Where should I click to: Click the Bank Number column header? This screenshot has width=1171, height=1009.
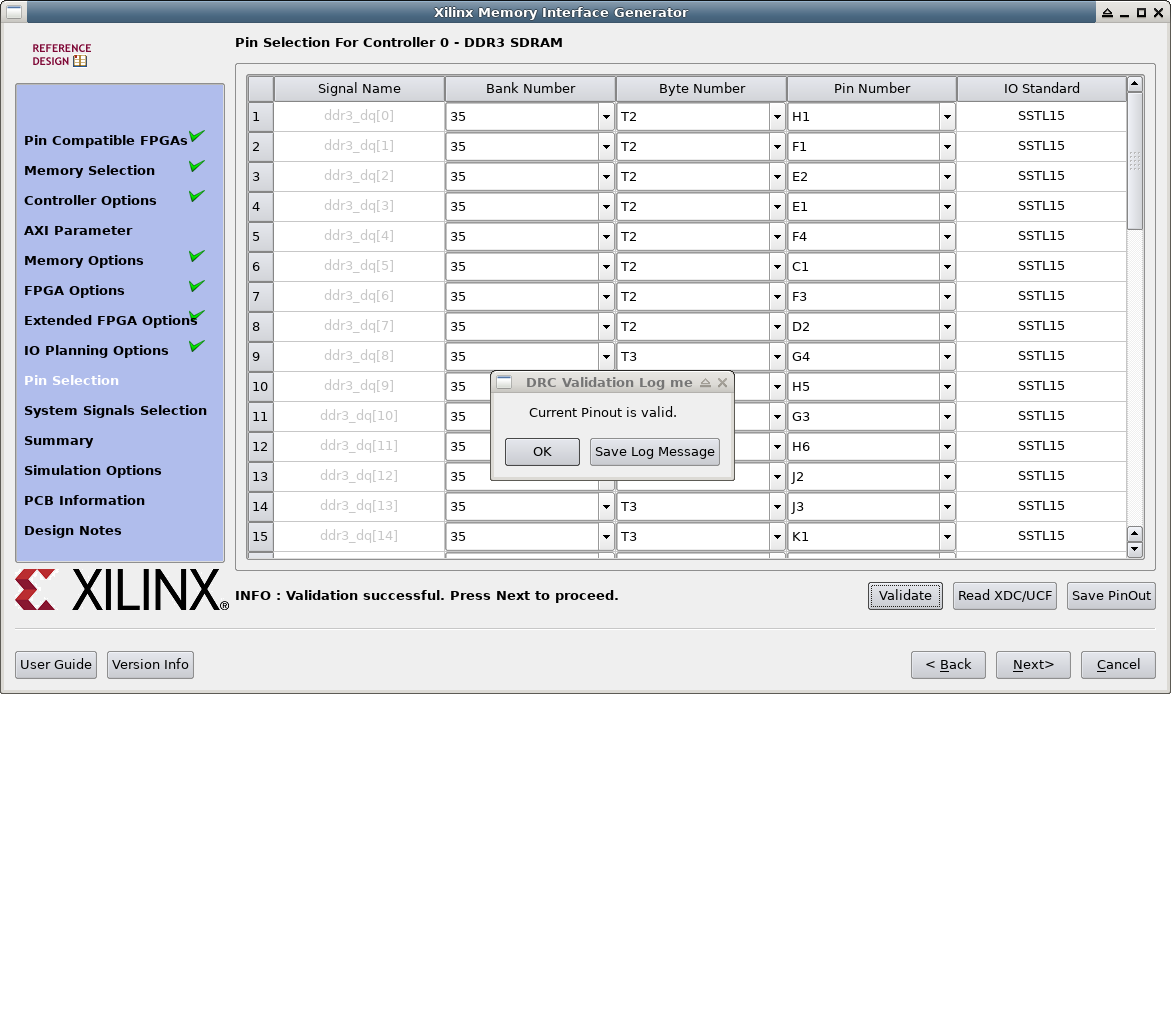530,88
